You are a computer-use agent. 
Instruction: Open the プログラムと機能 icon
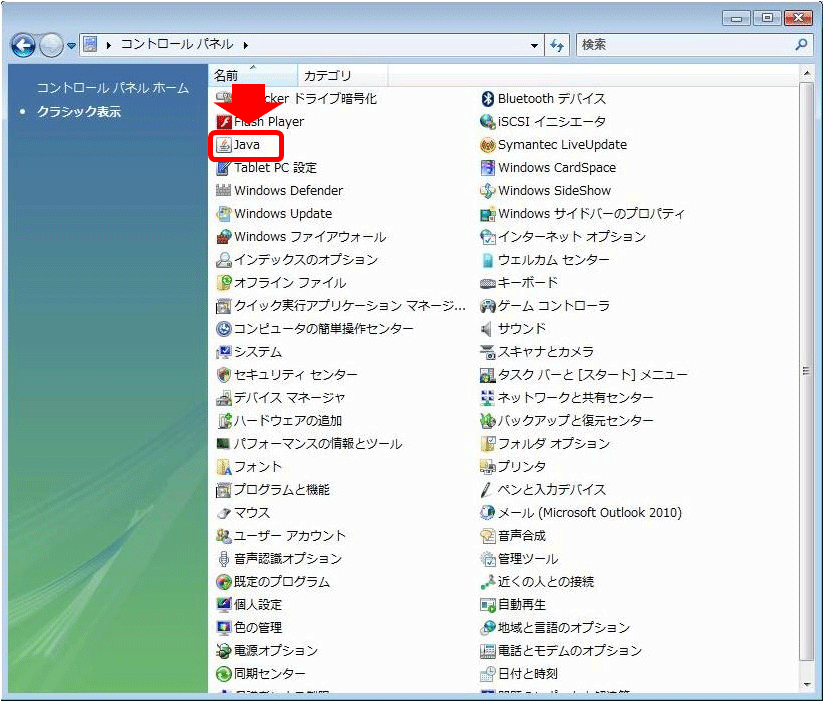point(224,490)
